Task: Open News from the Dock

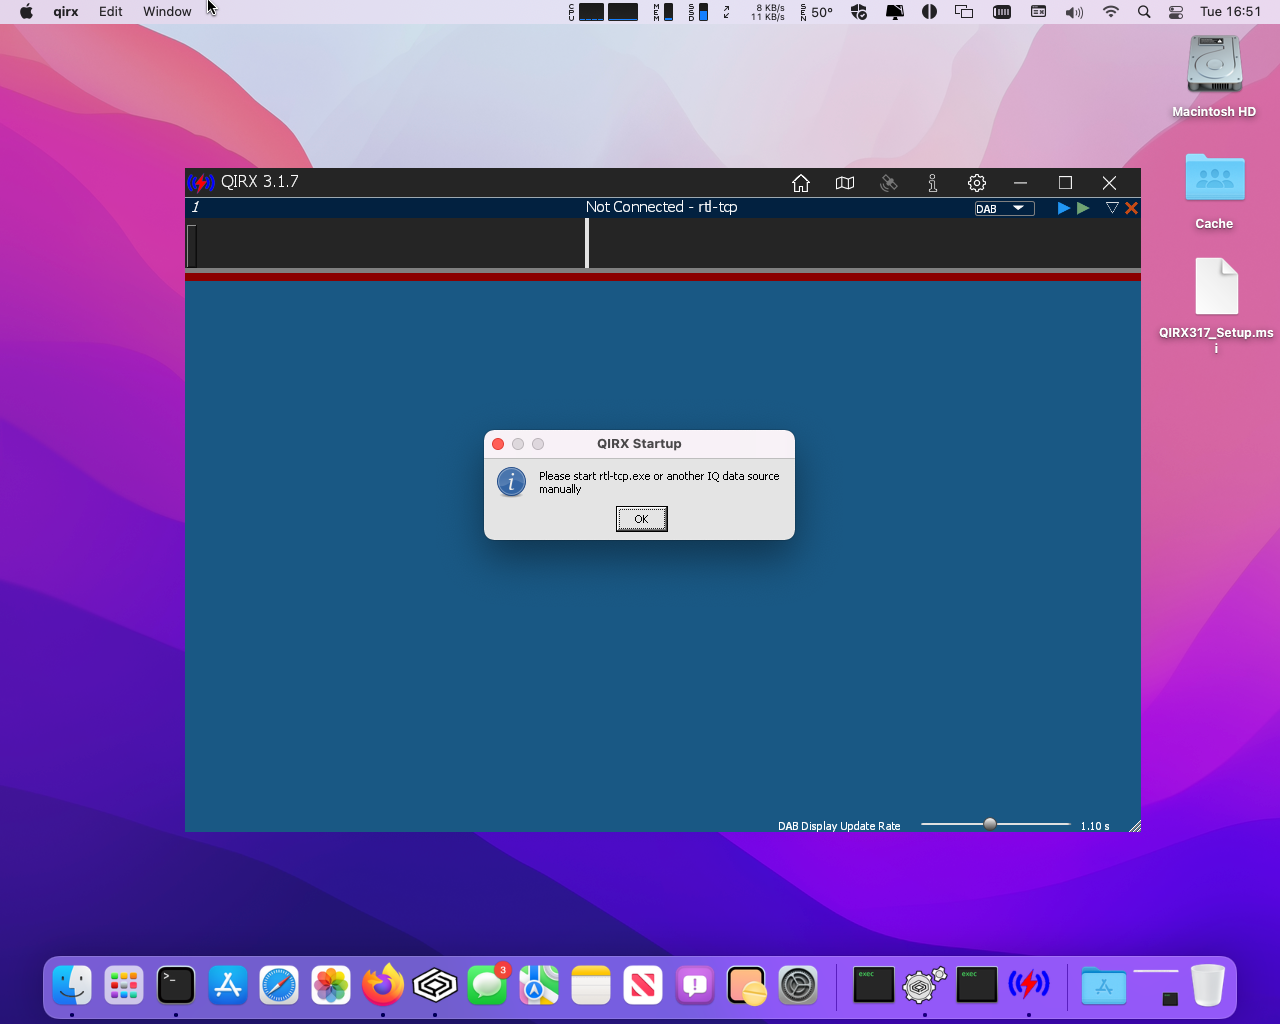Action: pos(643,986)
